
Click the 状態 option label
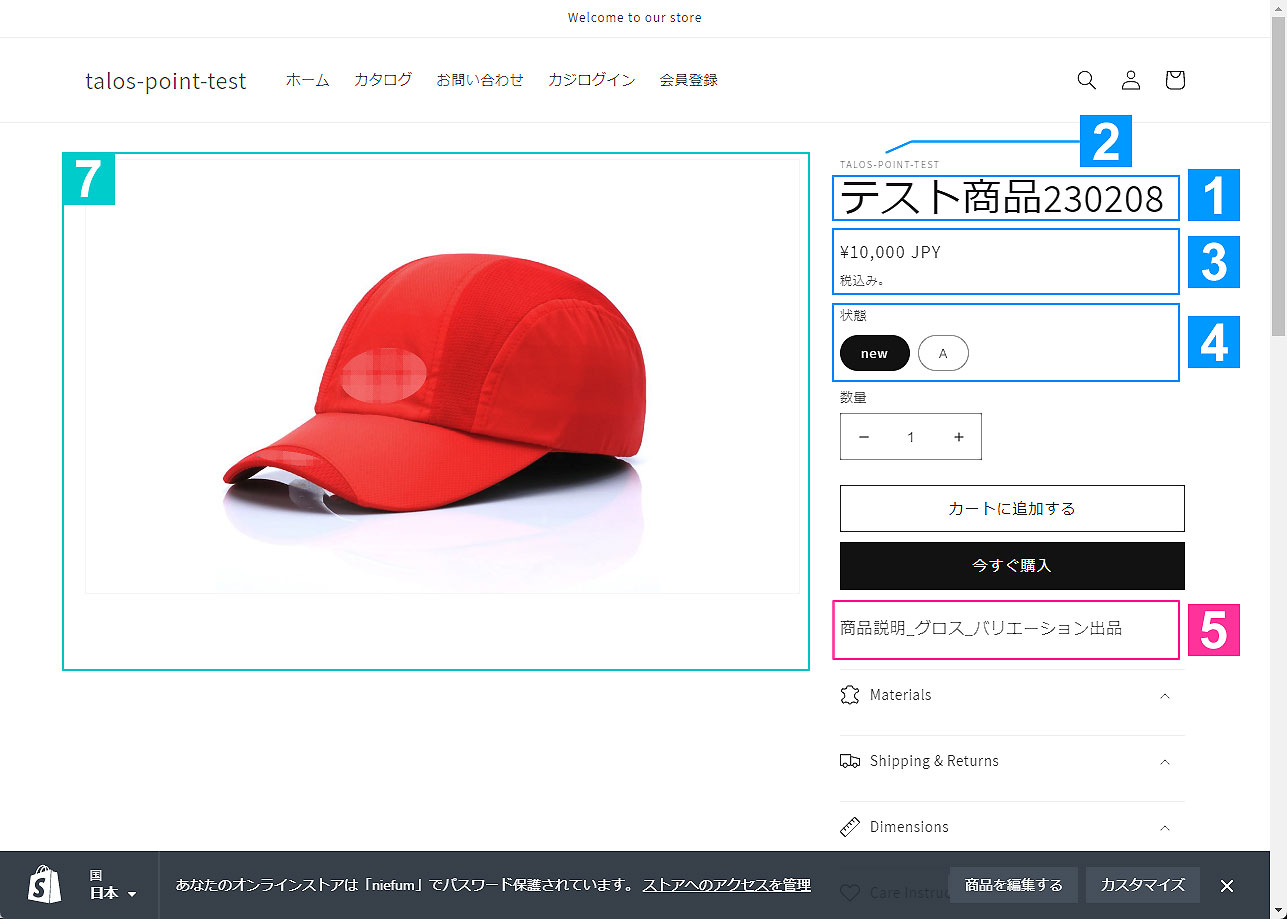[x=853, y=315]
